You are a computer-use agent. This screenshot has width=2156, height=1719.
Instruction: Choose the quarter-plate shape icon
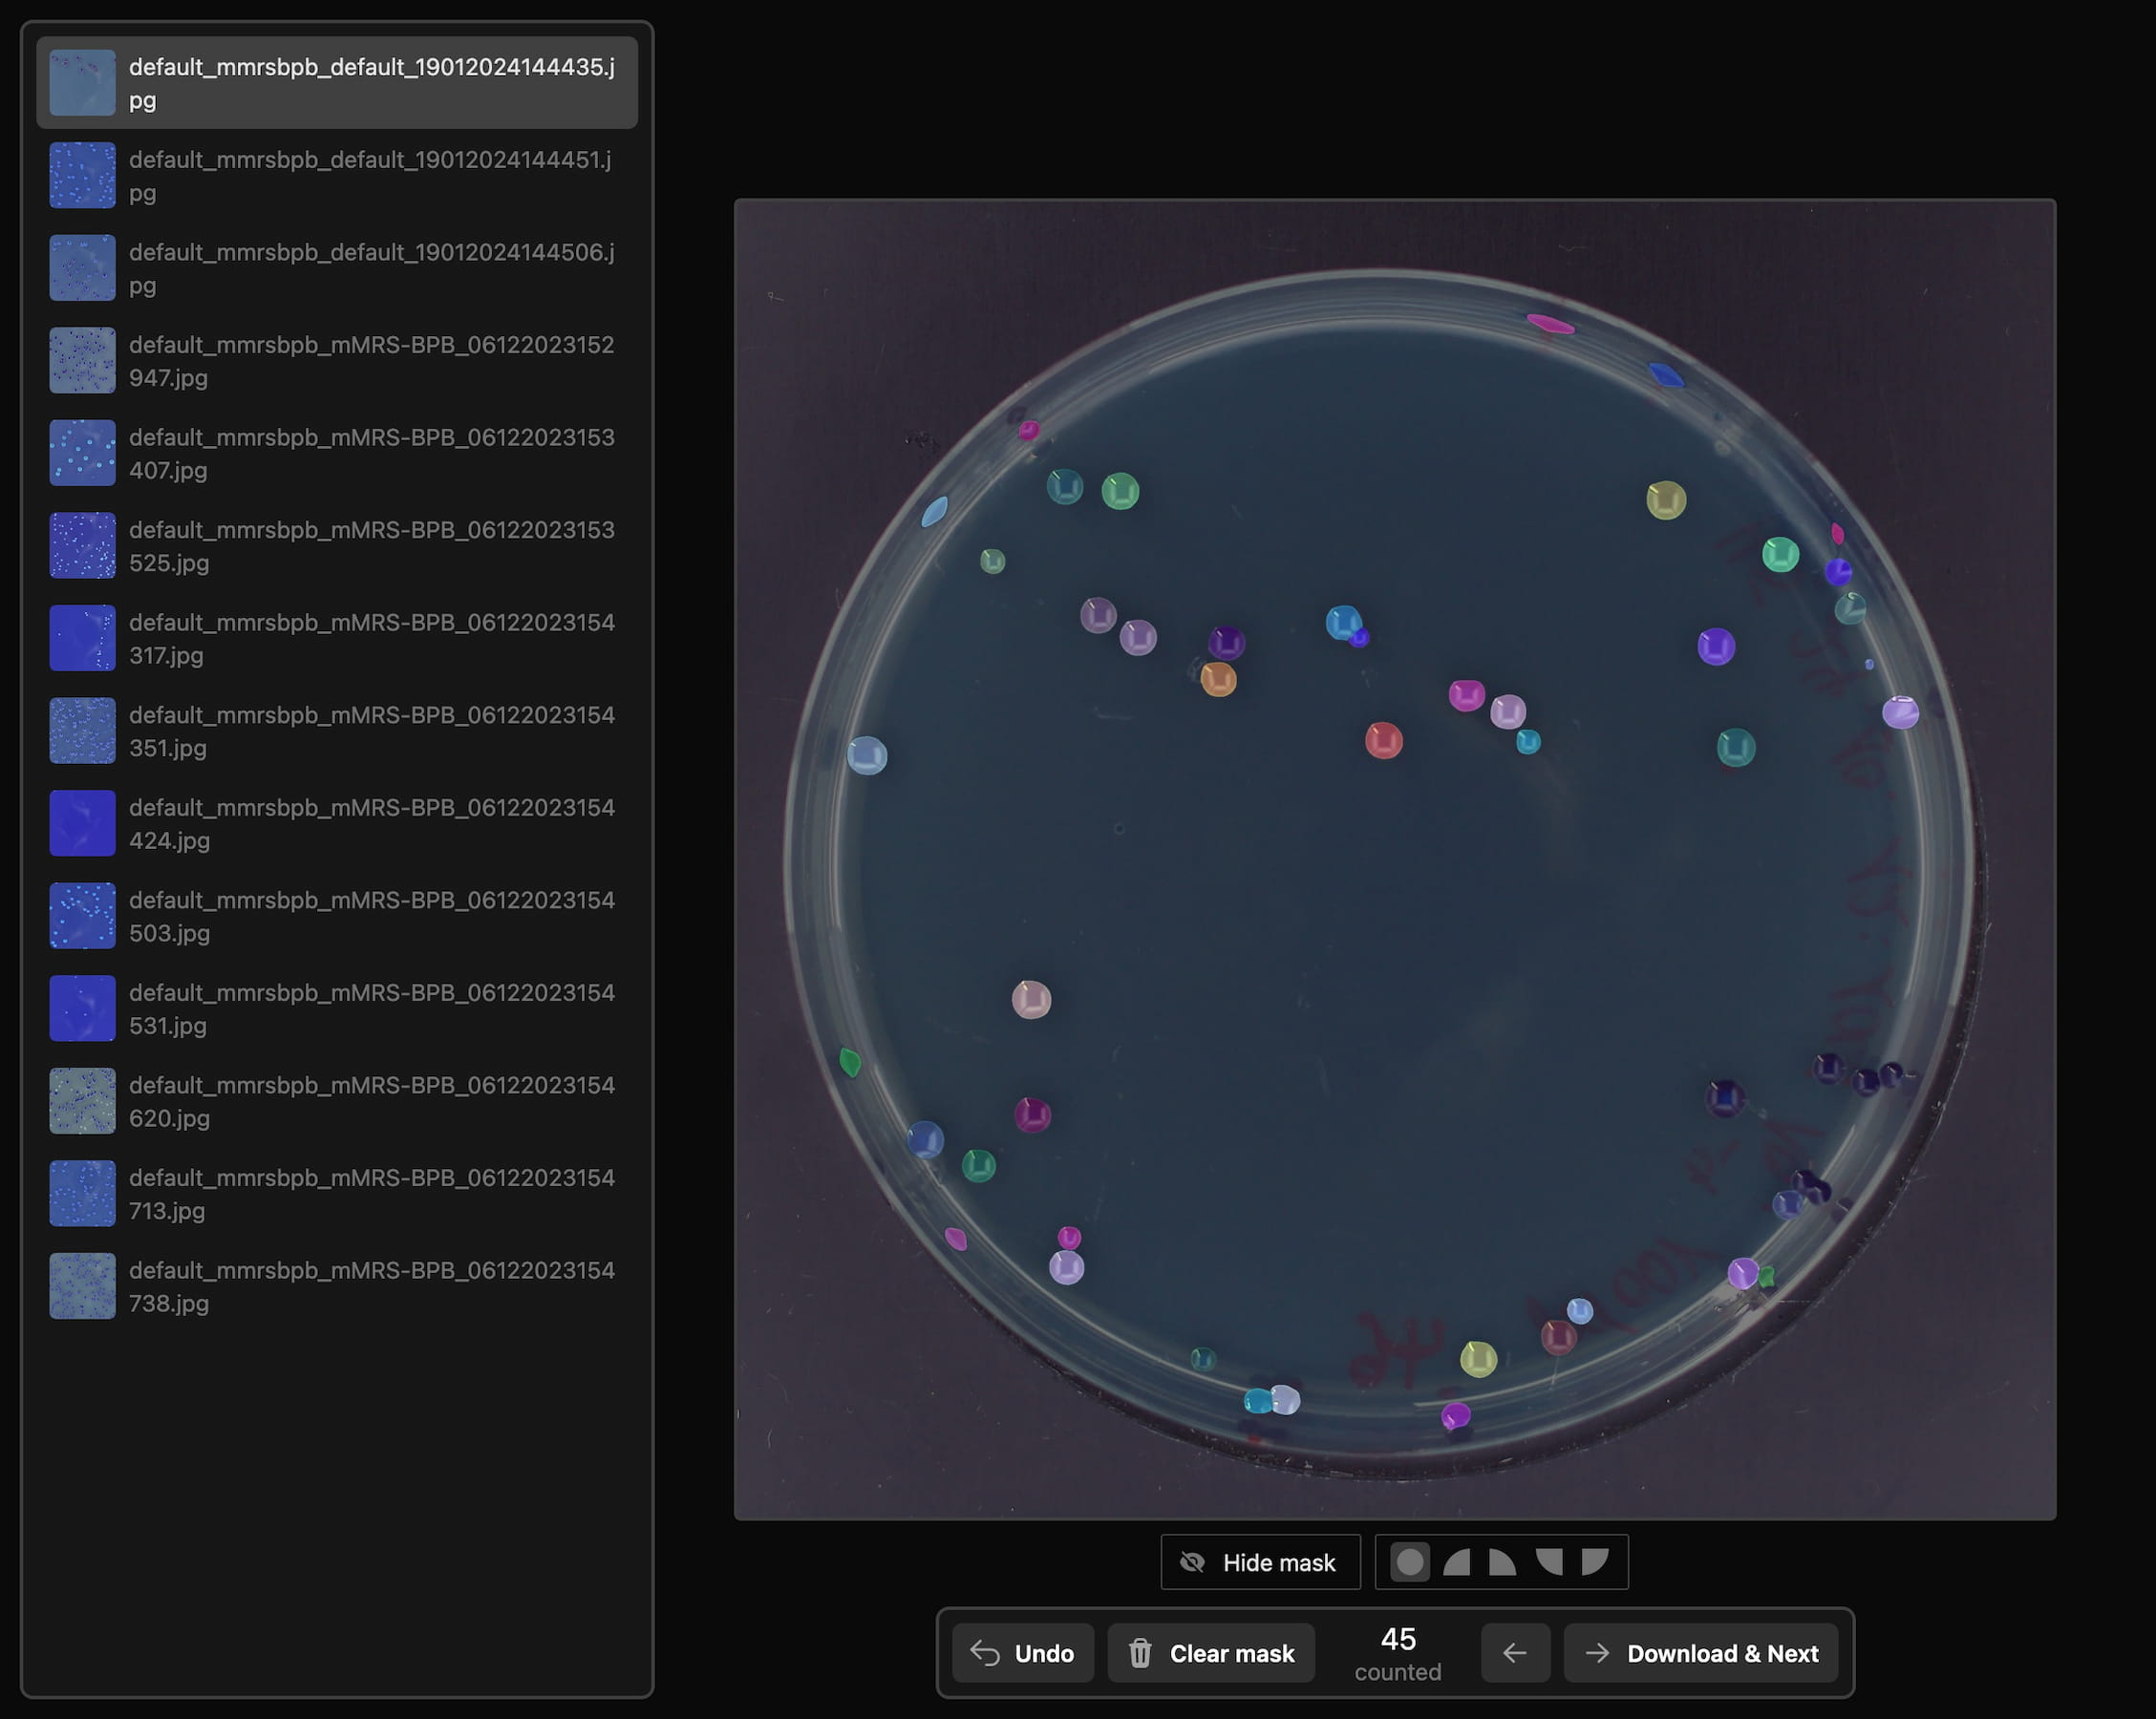[x=1504, y=1561]
